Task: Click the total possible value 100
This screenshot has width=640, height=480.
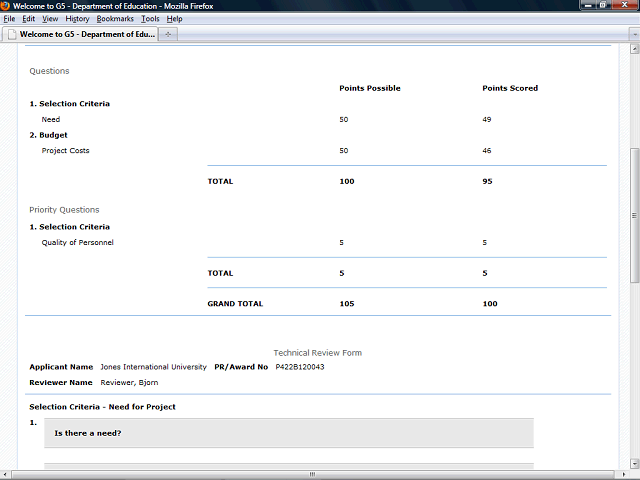Action: pyautogui.click(x=347, y=181)
